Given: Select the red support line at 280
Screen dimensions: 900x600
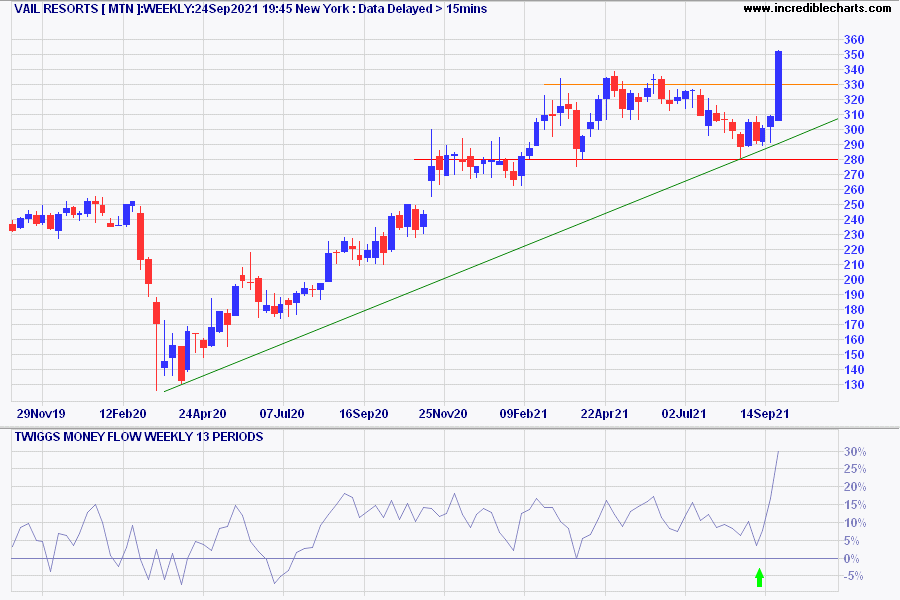Looking at the screenshot, I should coord(626,160).
